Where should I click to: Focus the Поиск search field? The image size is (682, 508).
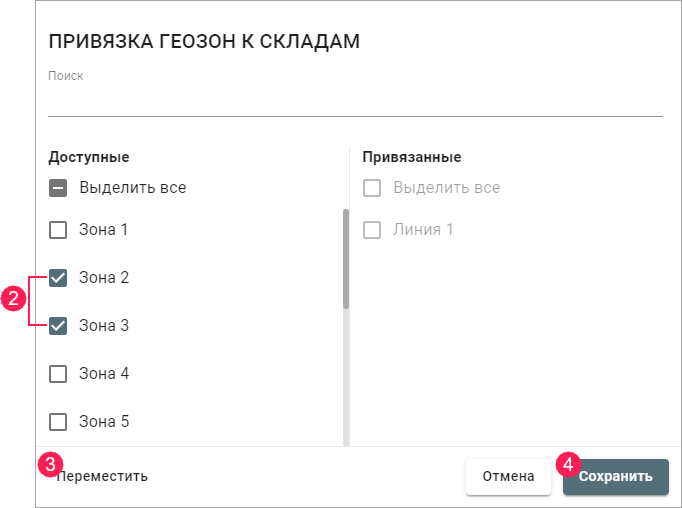click(355, 101)
